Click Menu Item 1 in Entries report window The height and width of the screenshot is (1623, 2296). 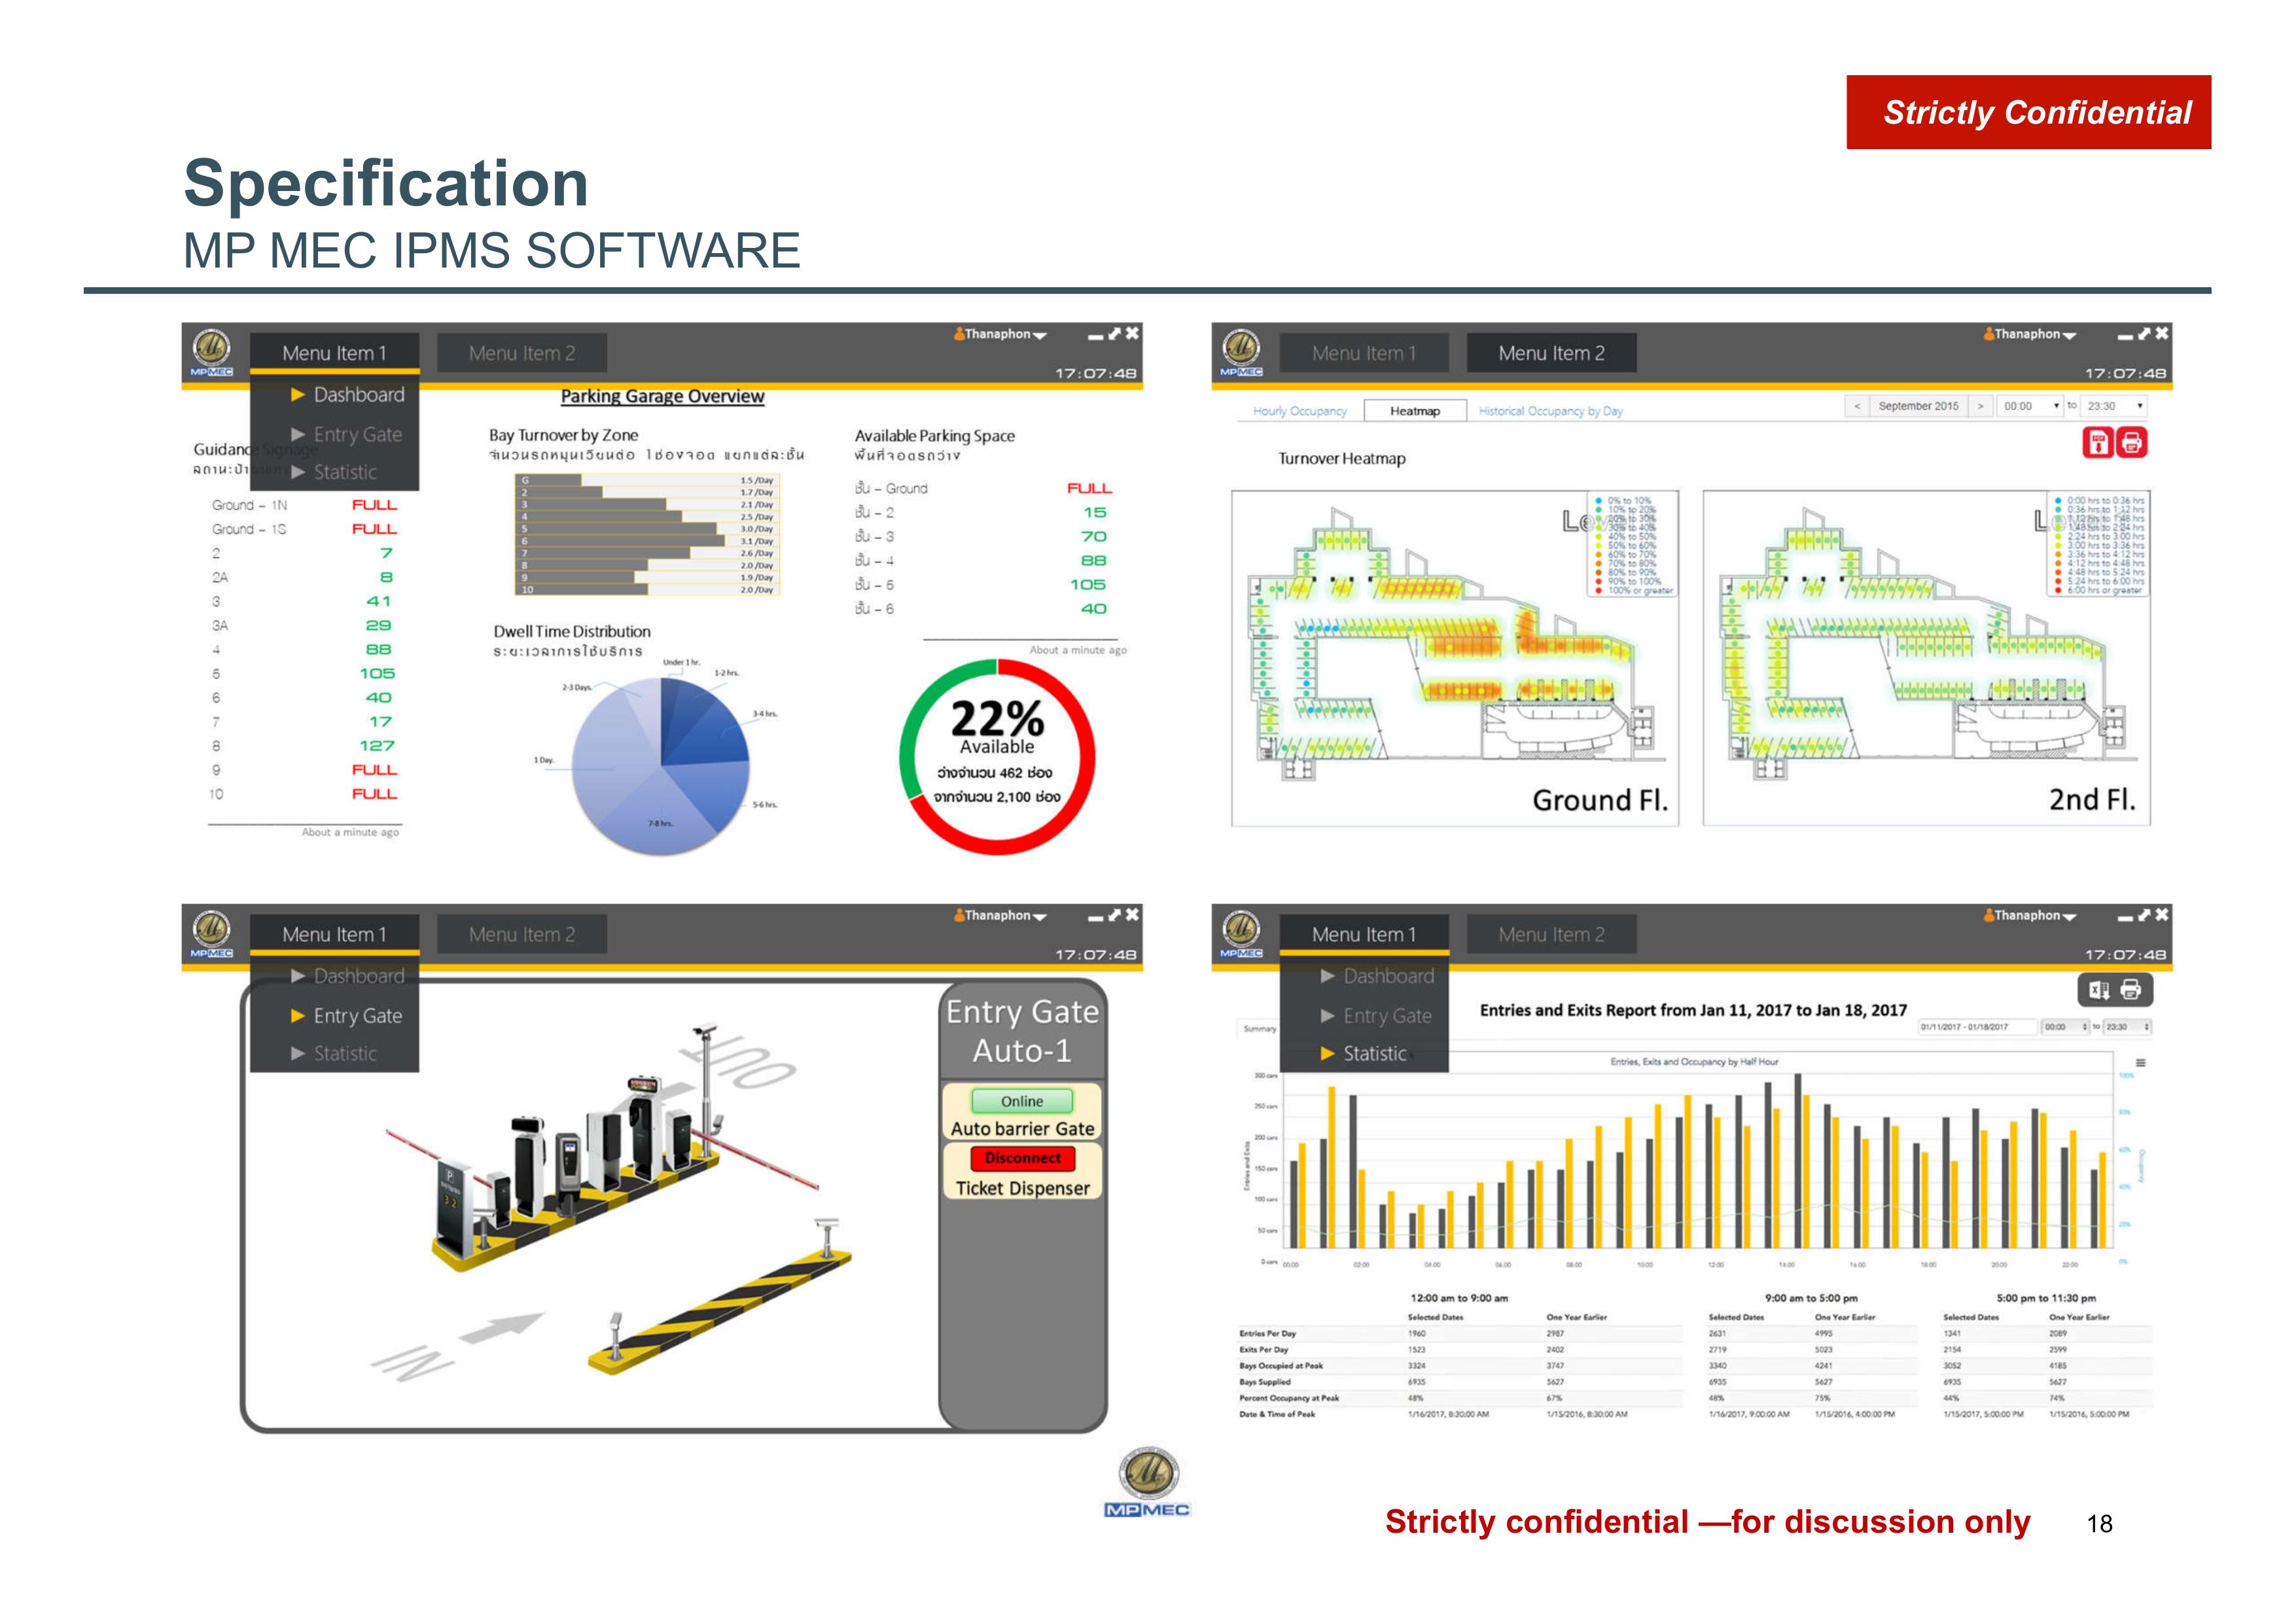1364,935
